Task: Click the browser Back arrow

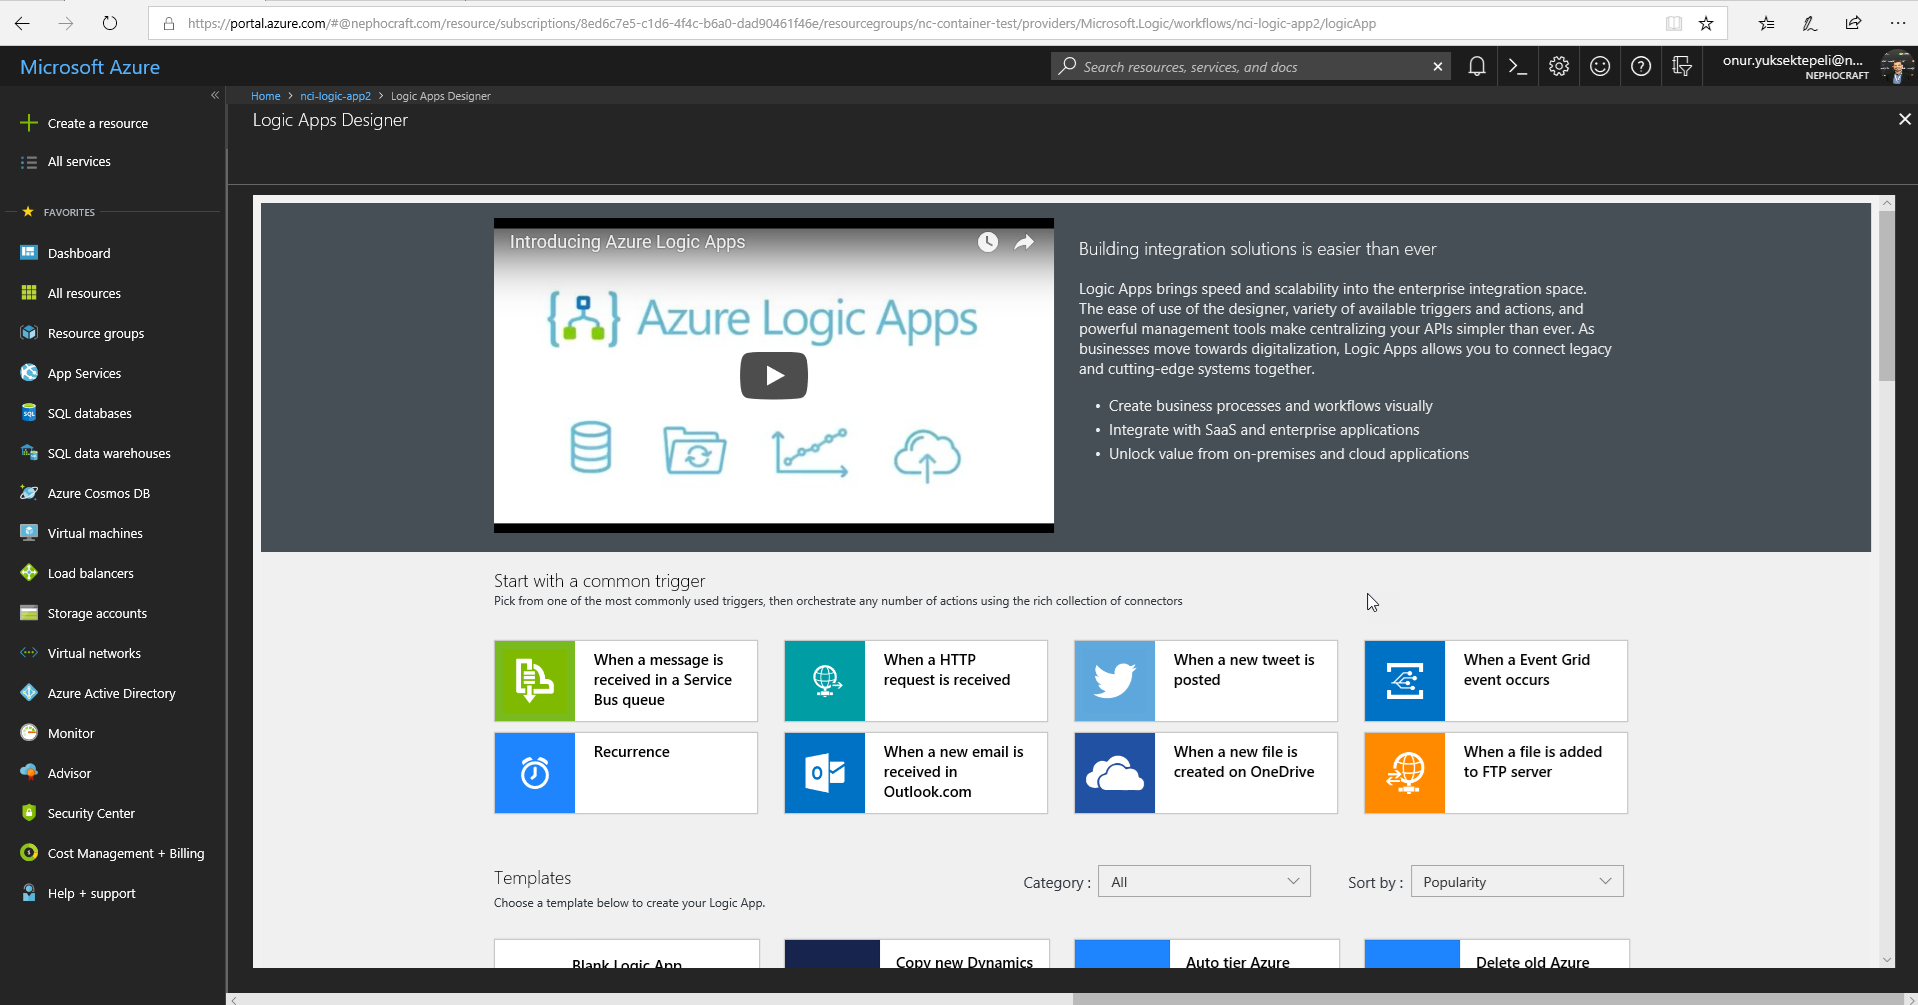Action: tap(22, 23)
